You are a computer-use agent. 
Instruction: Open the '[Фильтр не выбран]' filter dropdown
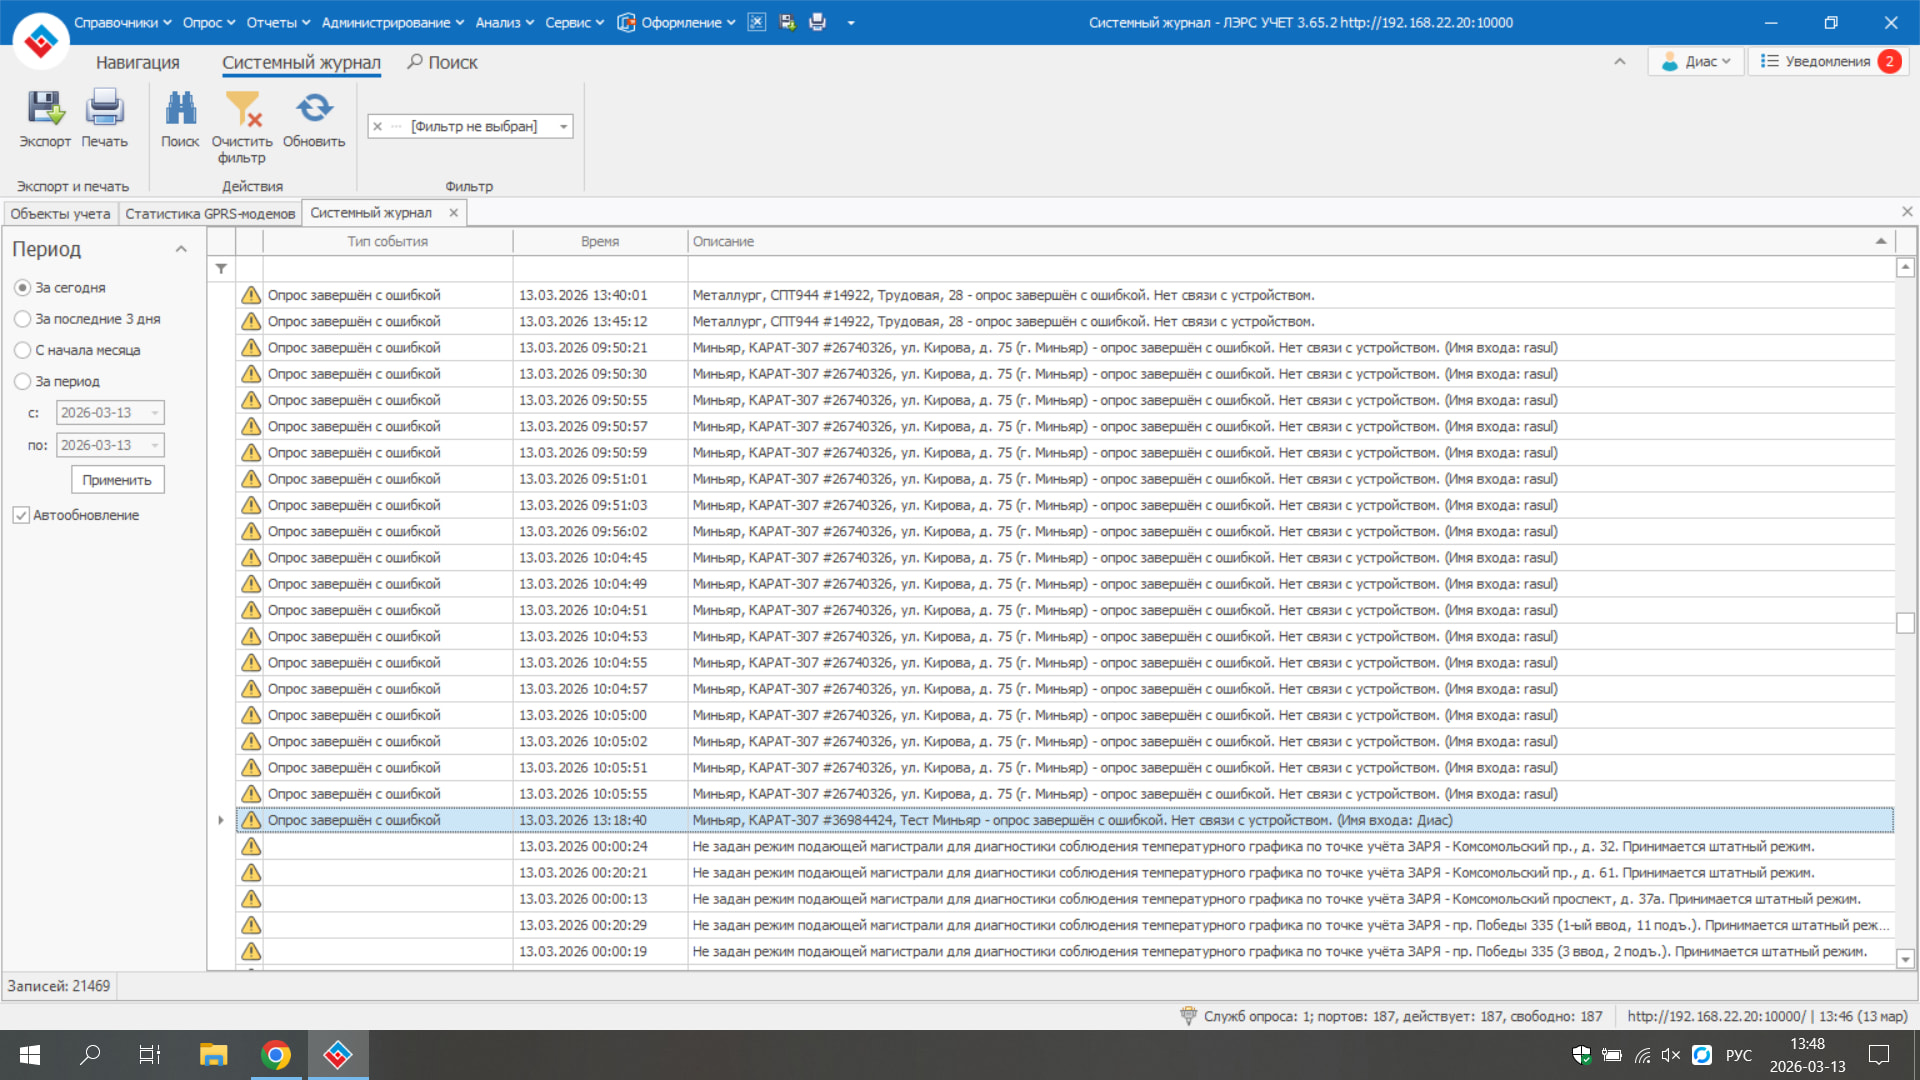click(x=564, y=127)
